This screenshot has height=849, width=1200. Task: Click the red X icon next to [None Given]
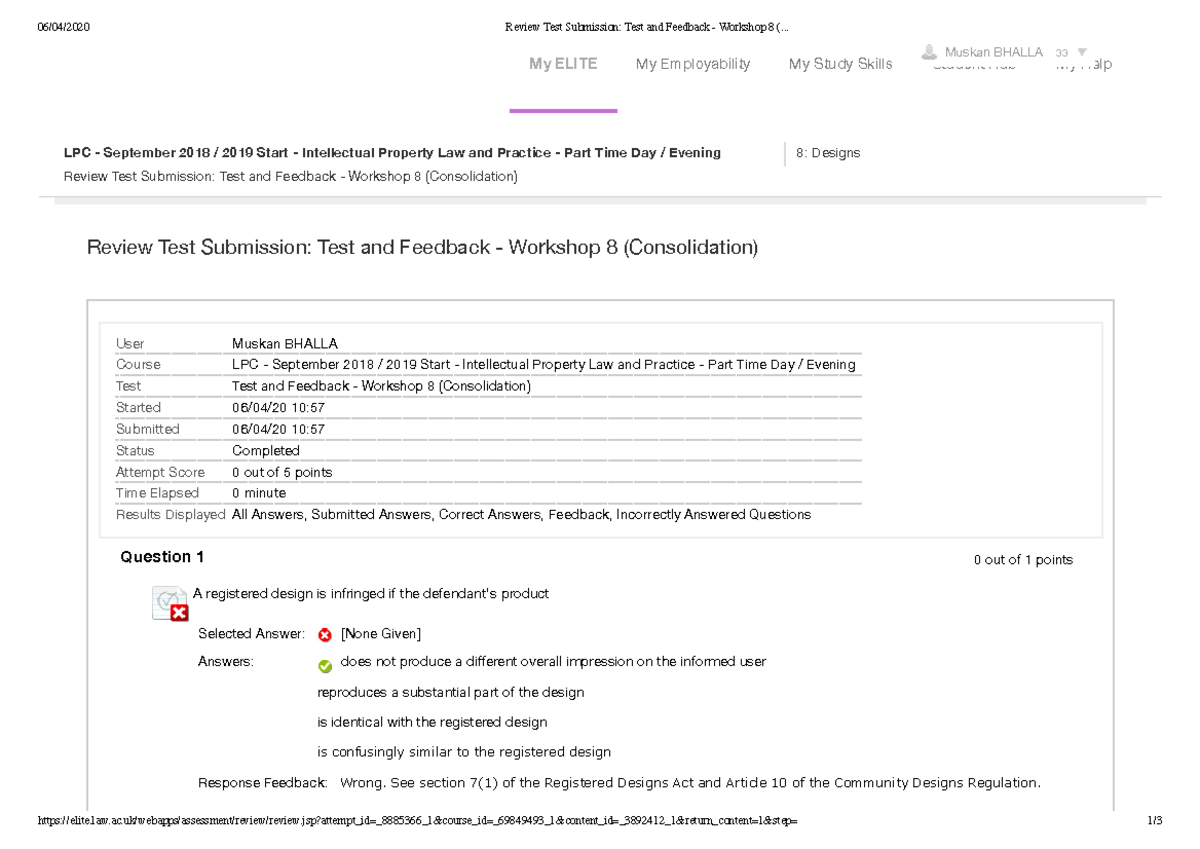pyautogui.click(x=322, y=633)
